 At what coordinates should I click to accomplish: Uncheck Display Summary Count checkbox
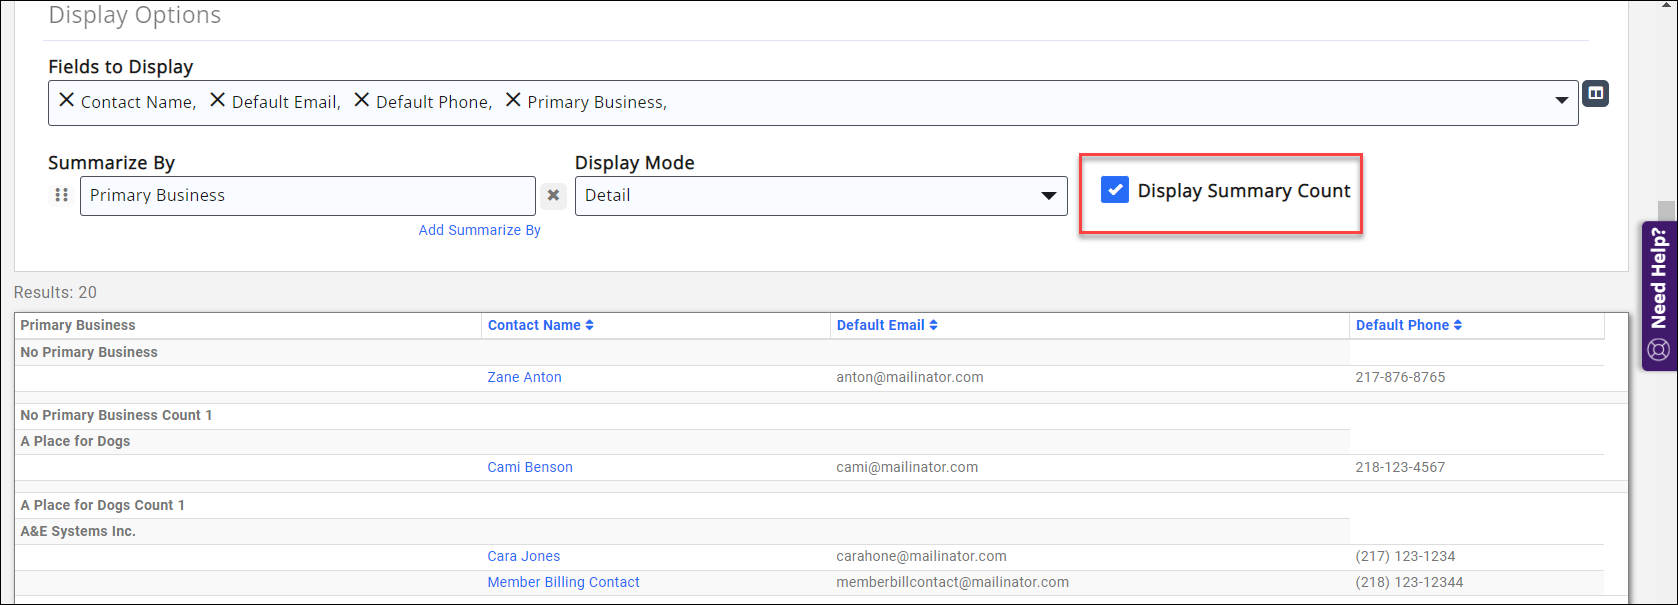tap(1114, 190)
